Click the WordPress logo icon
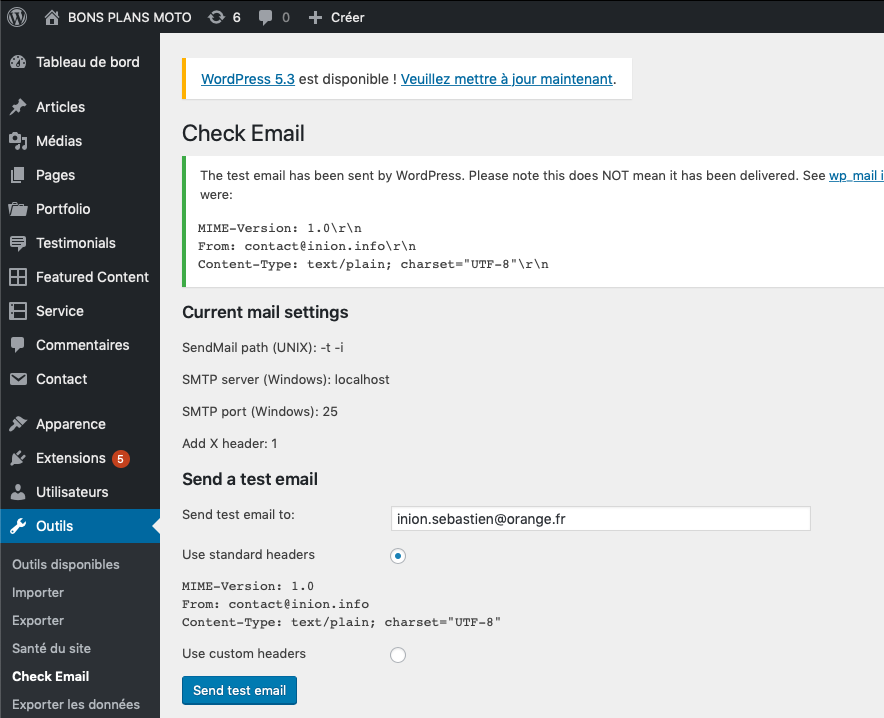Screen dimensions: 884x718 [17, 17]
